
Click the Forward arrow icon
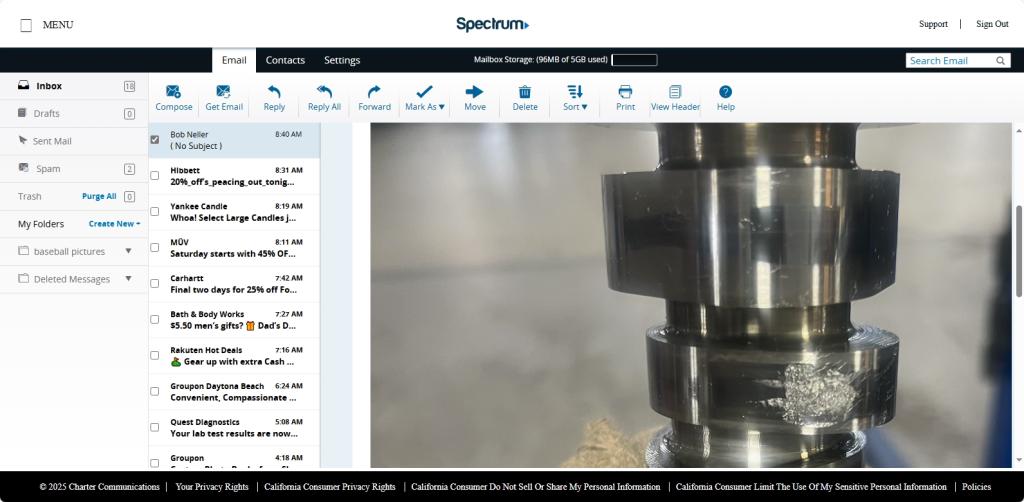(x=374, y=91)
